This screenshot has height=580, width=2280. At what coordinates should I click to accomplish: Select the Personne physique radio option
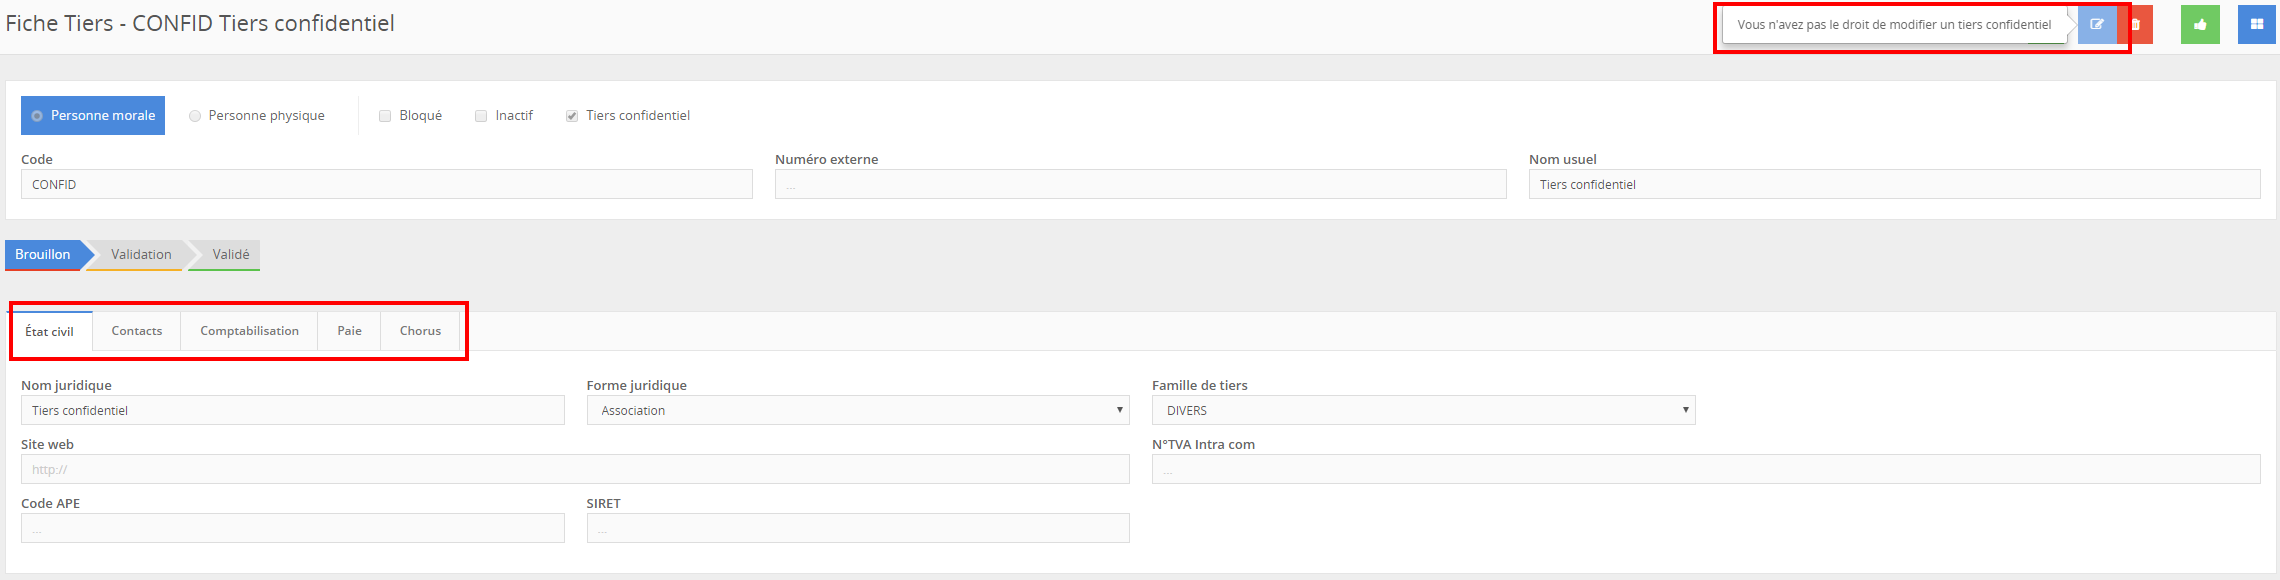point(195,116)
